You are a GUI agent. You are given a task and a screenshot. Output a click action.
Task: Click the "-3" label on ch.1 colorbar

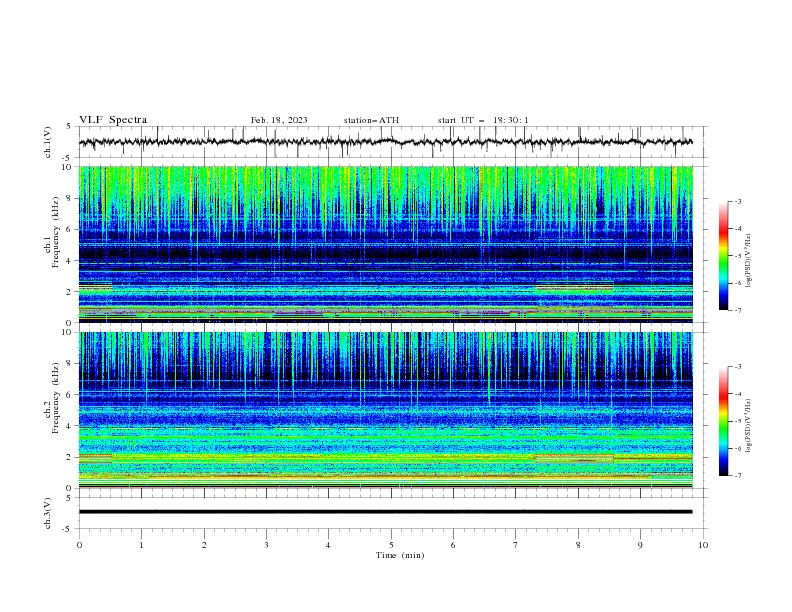coord(737,201)
